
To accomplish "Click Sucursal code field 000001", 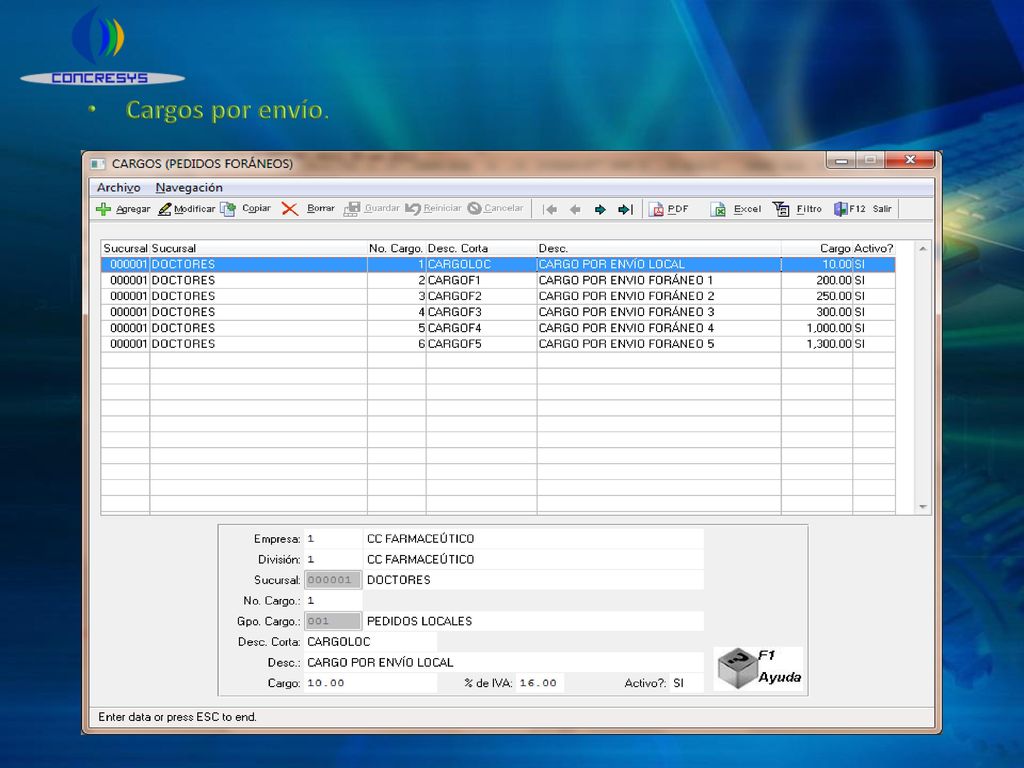I will point(332,580).
